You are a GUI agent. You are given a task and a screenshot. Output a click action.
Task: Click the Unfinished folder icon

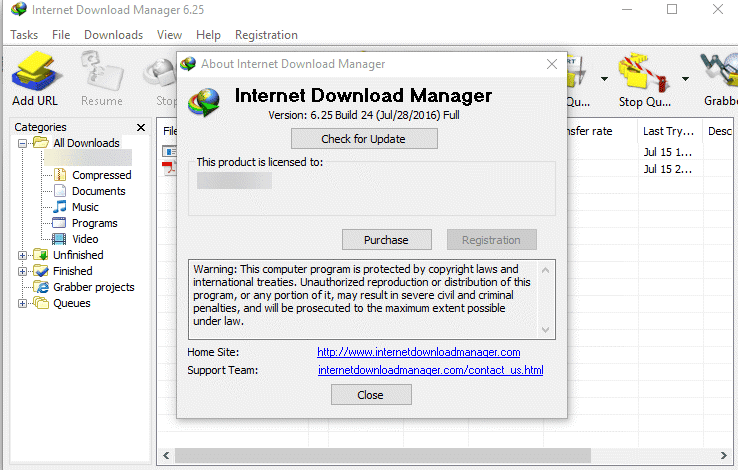pyautogui.click(x=41, y=255)
